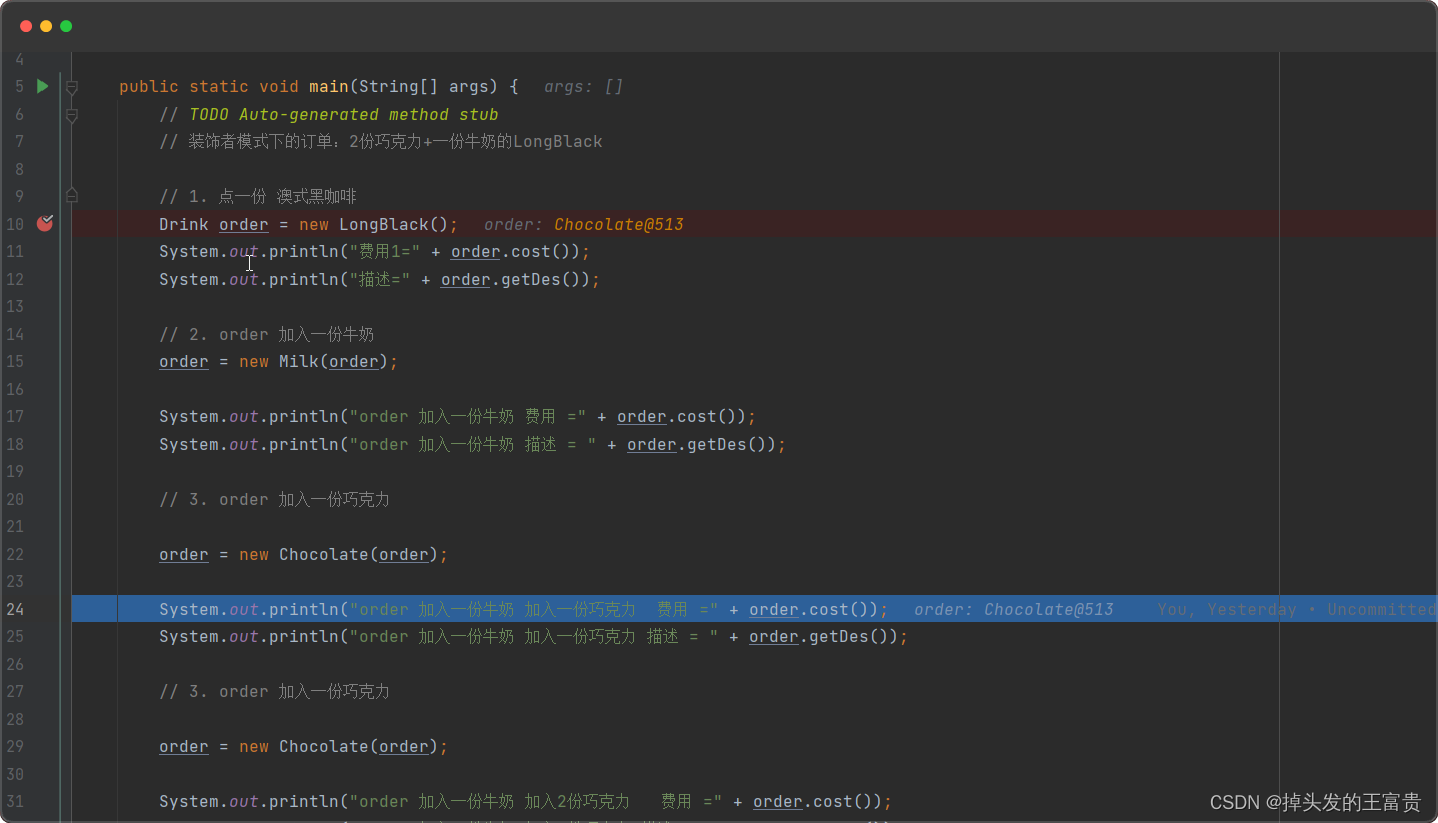1438x823 pixels.
Task: Click the string containing '加入2份巧克力' on line 31
Action: [x=536, y=802]
